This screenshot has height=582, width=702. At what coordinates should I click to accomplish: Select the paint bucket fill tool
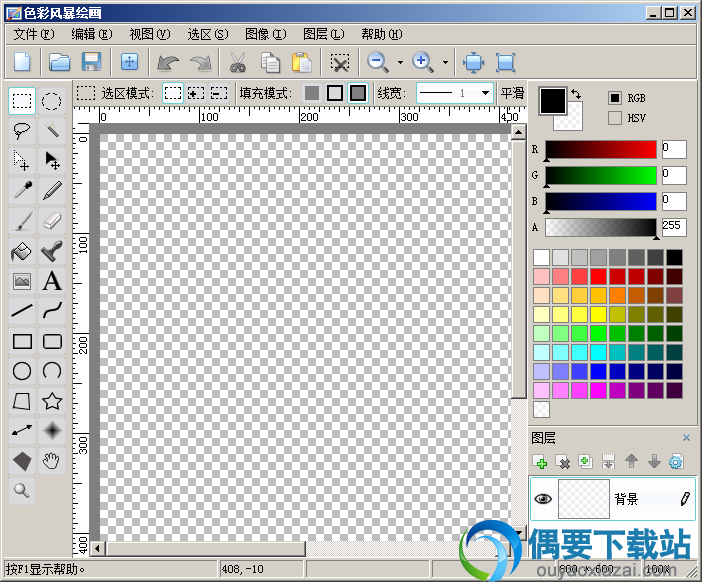tap(21, 251)
